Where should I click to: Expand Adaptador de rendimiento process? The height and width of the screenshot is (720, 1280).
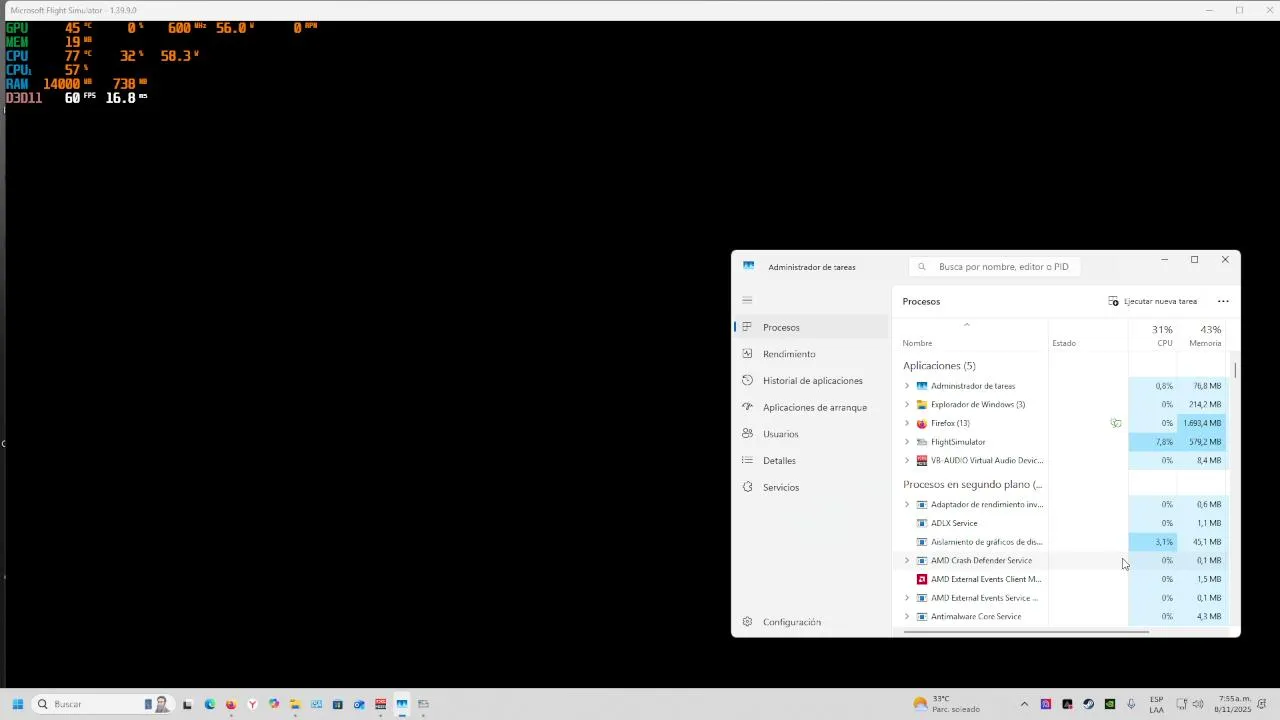point(907,505)
